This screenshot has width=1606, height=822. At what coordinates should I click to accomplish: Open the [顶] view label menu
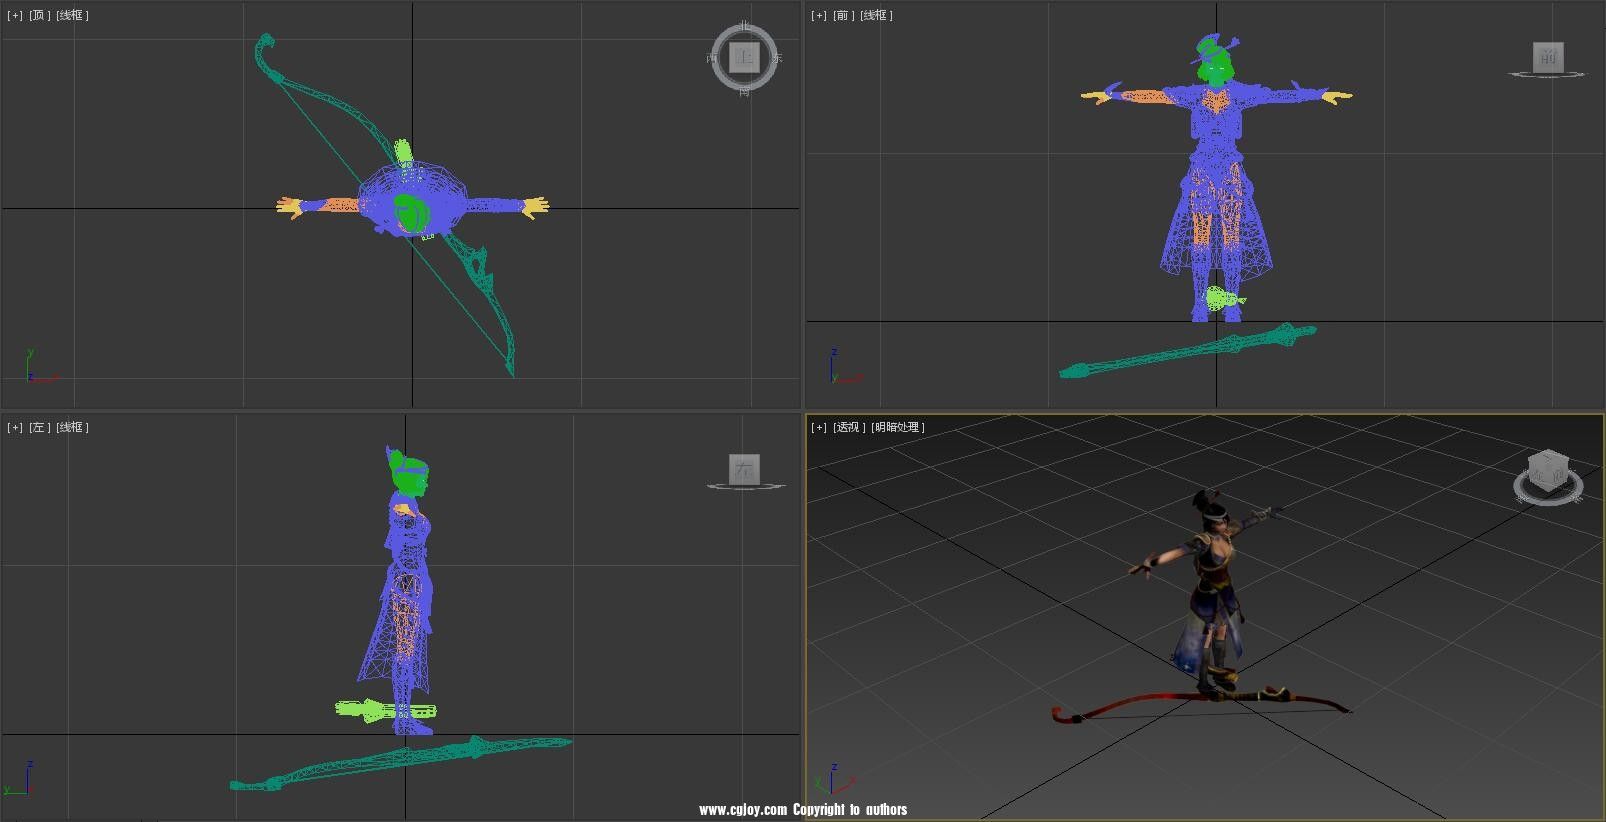[x=40, y=15]
